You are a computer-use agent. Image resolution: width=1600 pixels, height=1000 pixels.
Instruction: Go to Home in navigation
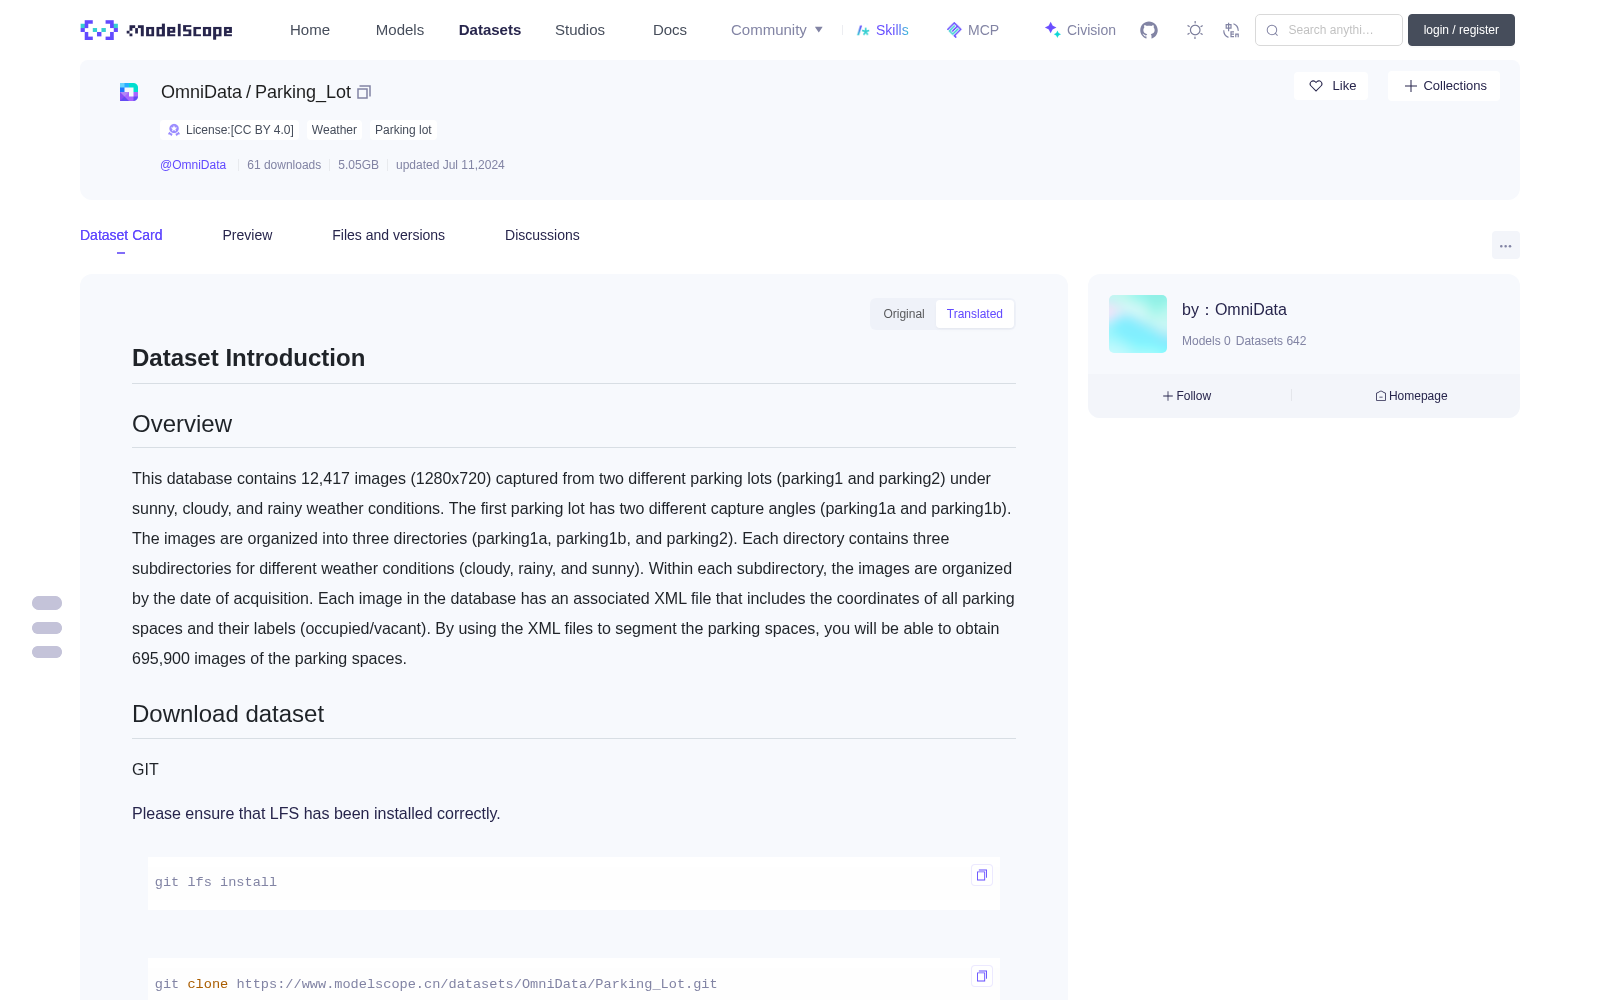(310, 30)
